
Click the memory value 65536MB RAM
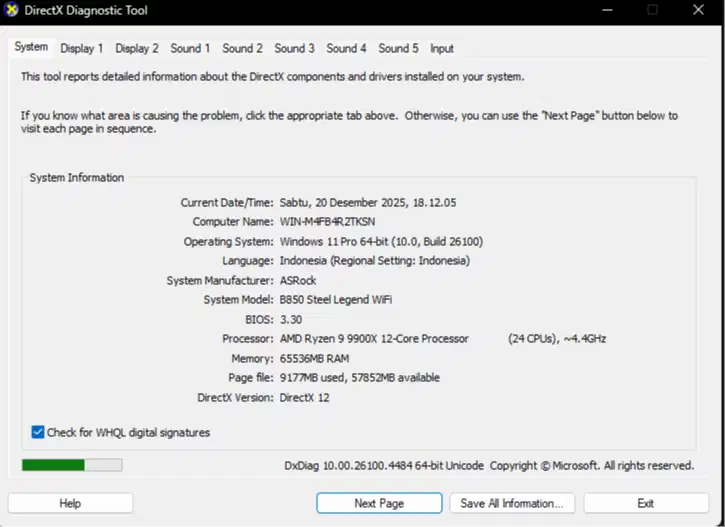click(314, 359)
